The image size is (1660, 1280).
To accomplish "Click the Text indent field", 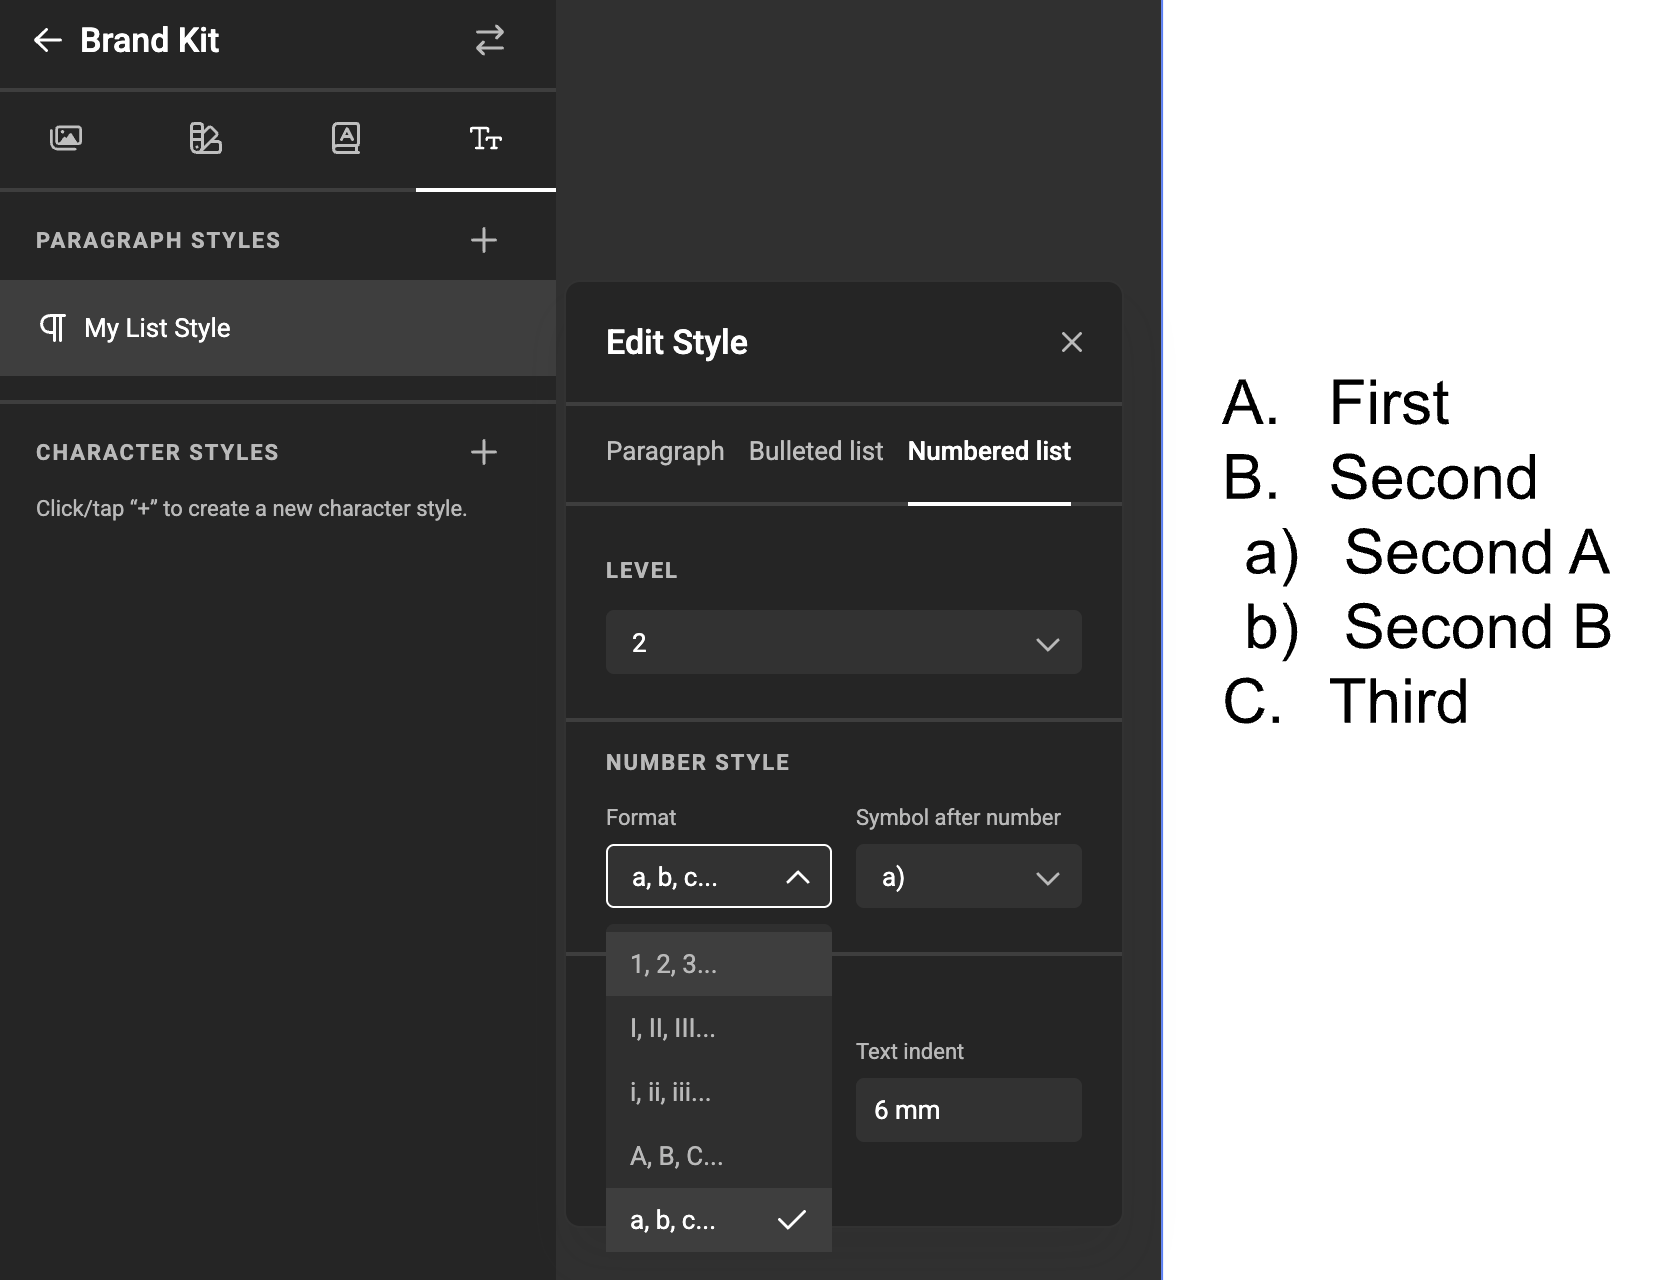I will click(x=968, y=1110).
